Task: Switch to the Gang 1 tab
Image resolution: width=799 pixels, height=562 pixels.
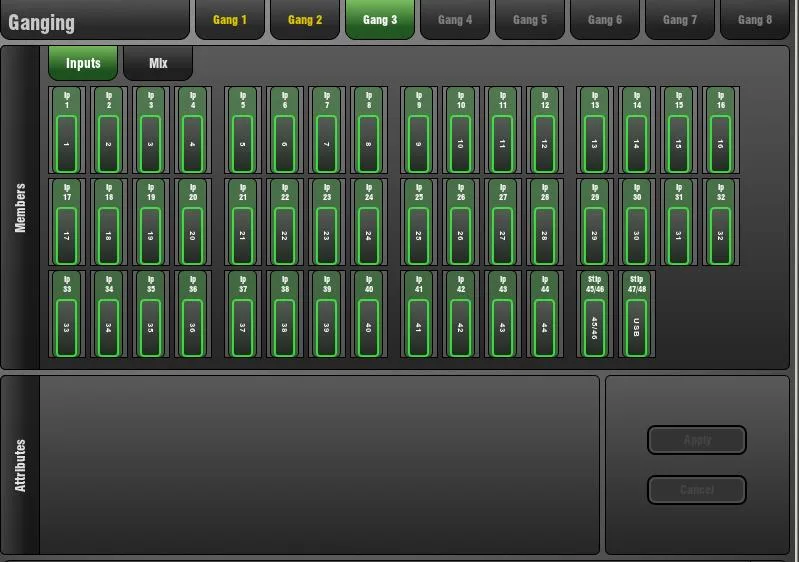Action: click(x=230, y=19)
